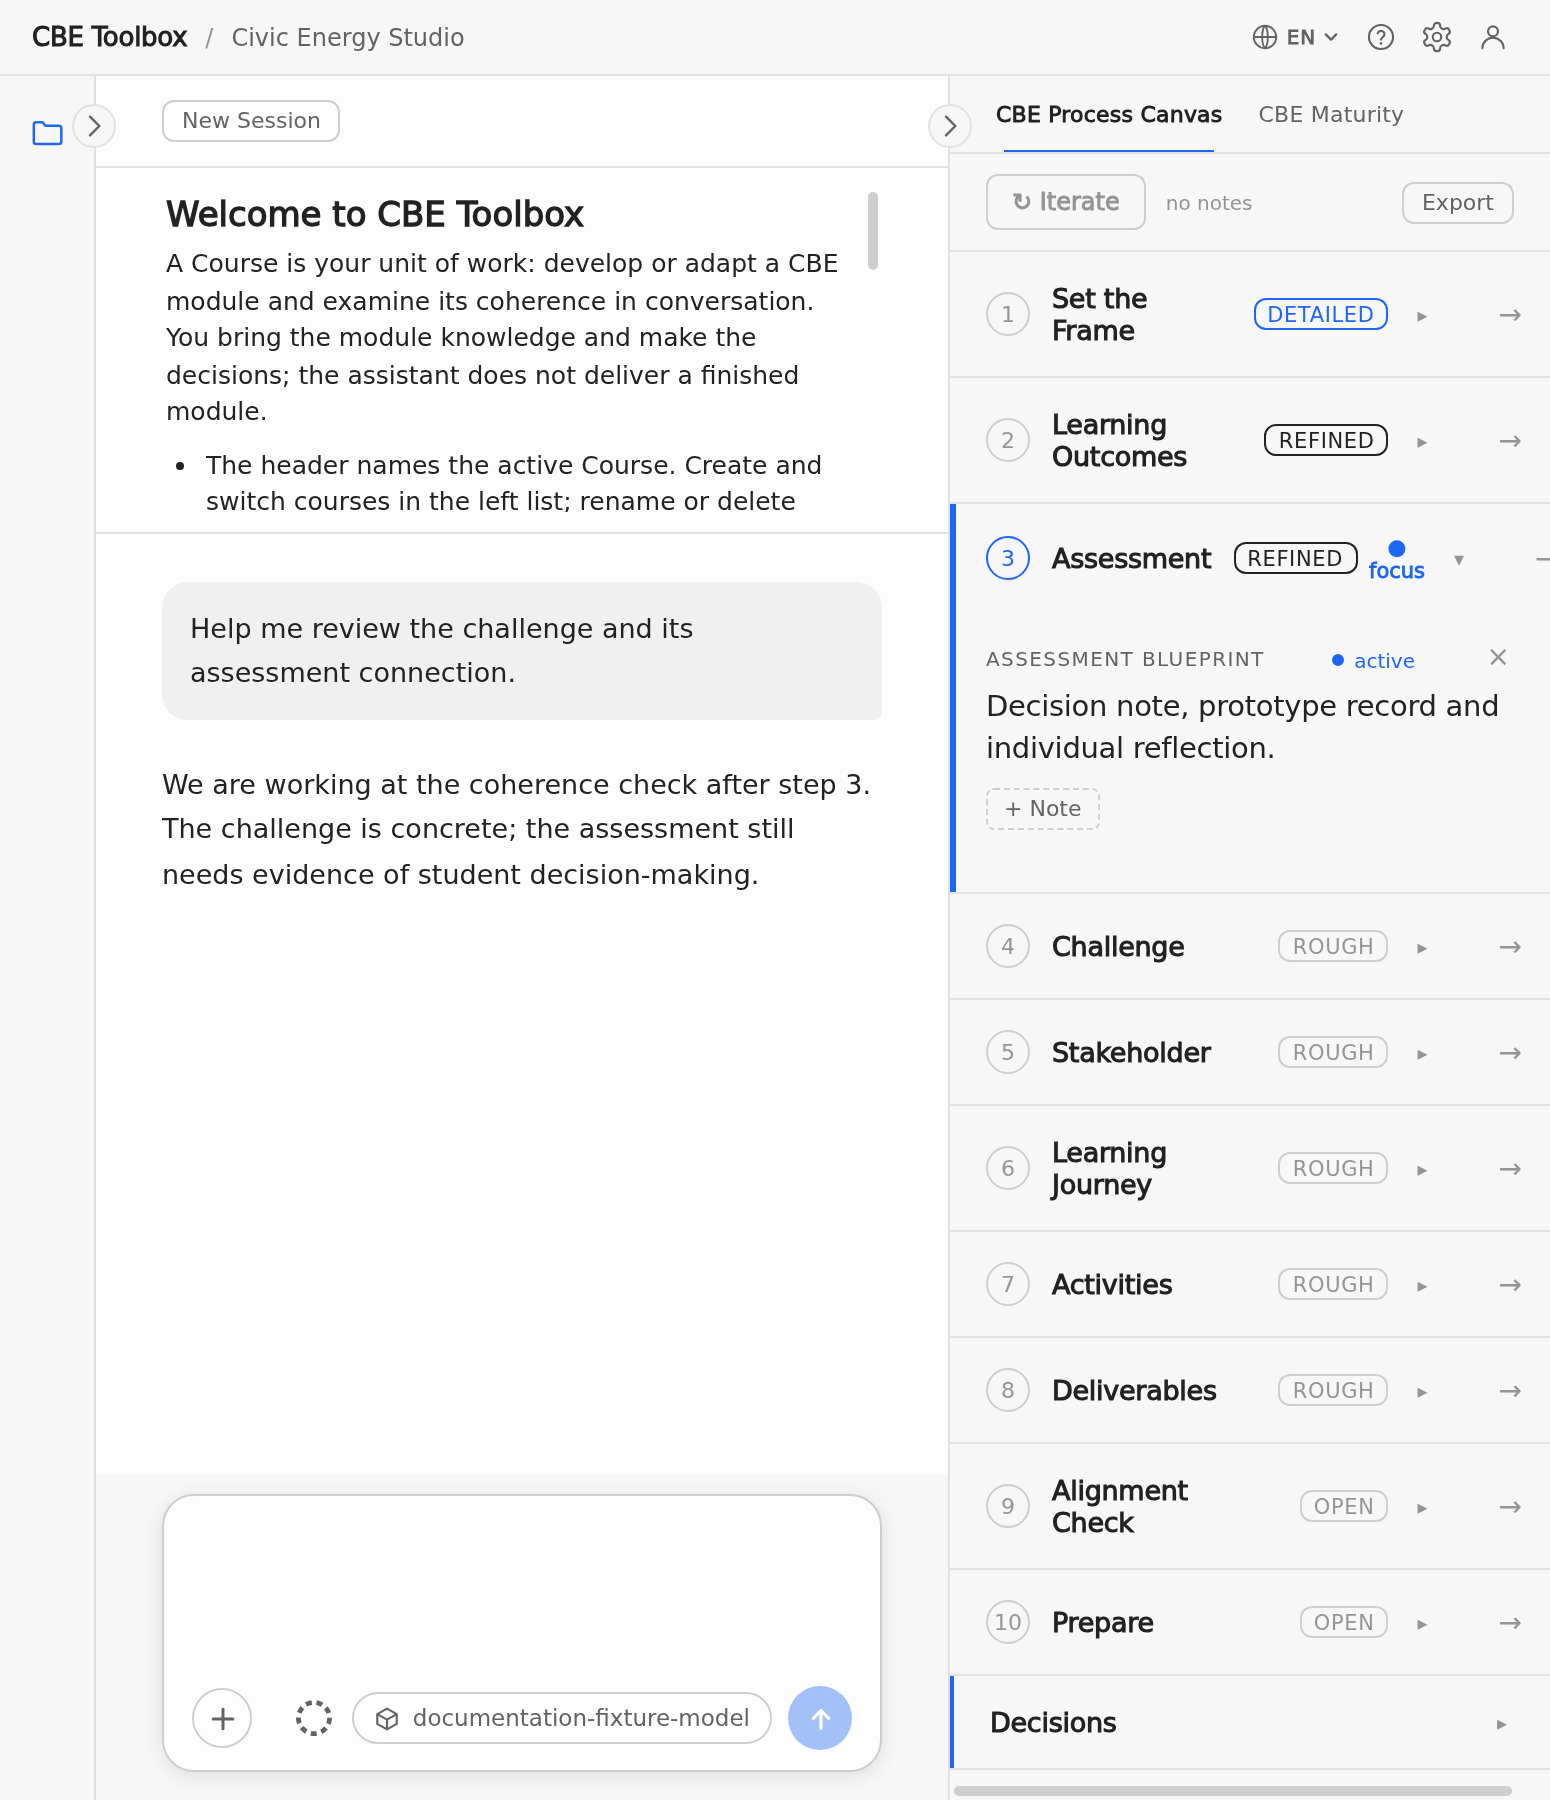The image size is (1550, 1800).
Task: Click the arrow next to Challenge
Action: click(x=1510, y=947)
